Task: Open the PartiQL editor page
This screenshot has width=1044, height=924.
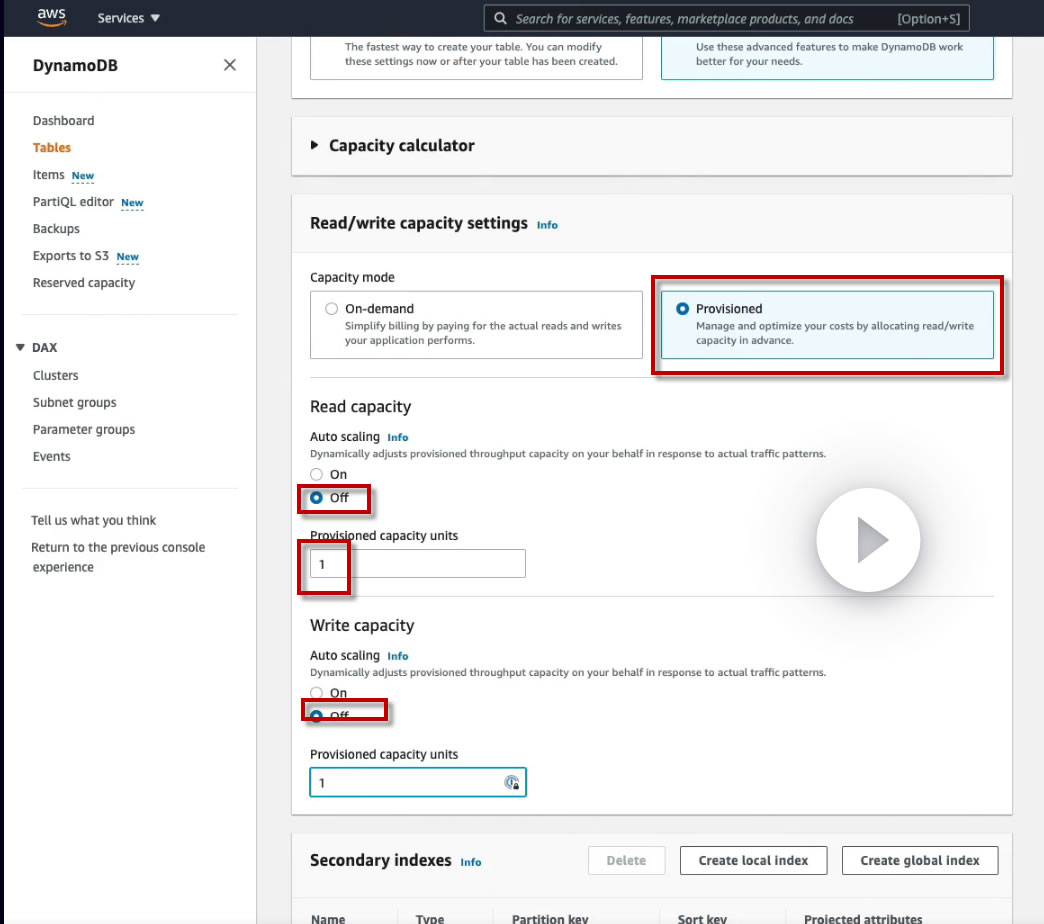Action: pyautogui.click(x=73, y=202)
